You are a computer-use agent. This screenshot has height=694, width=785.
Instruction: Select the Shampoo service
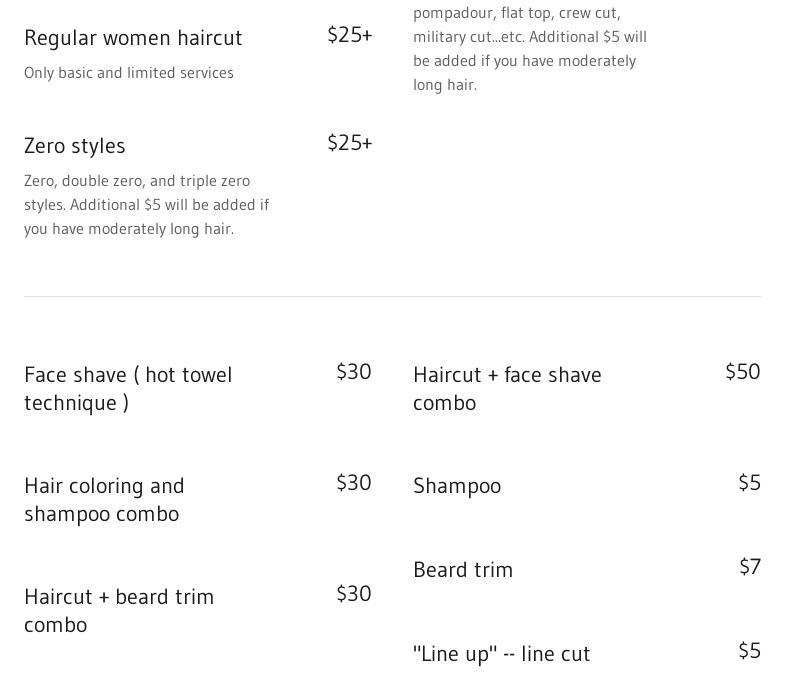[x=457, y=486]
